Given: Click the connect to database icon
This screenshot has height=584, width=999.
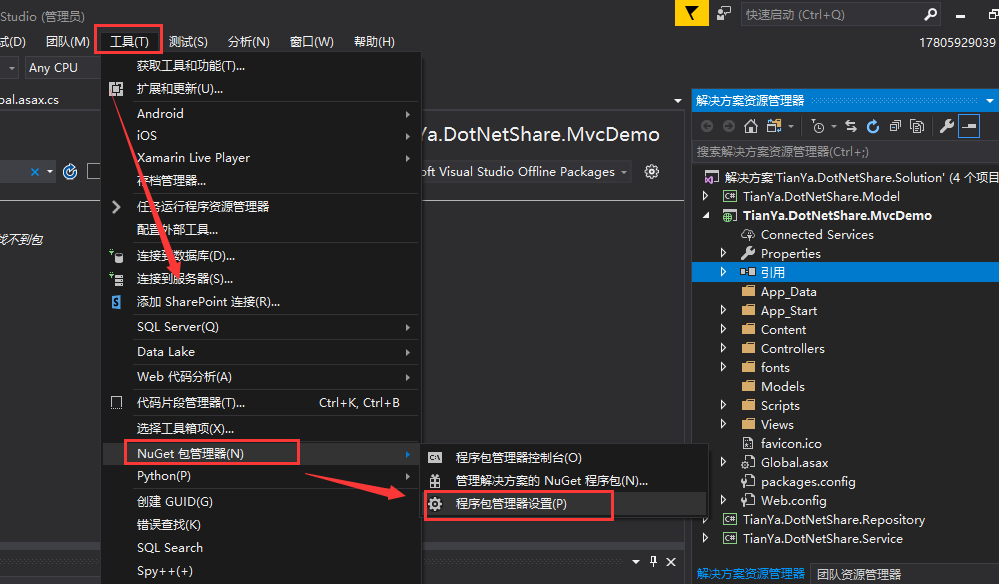Looking at the screenshot, I should 116,256.
